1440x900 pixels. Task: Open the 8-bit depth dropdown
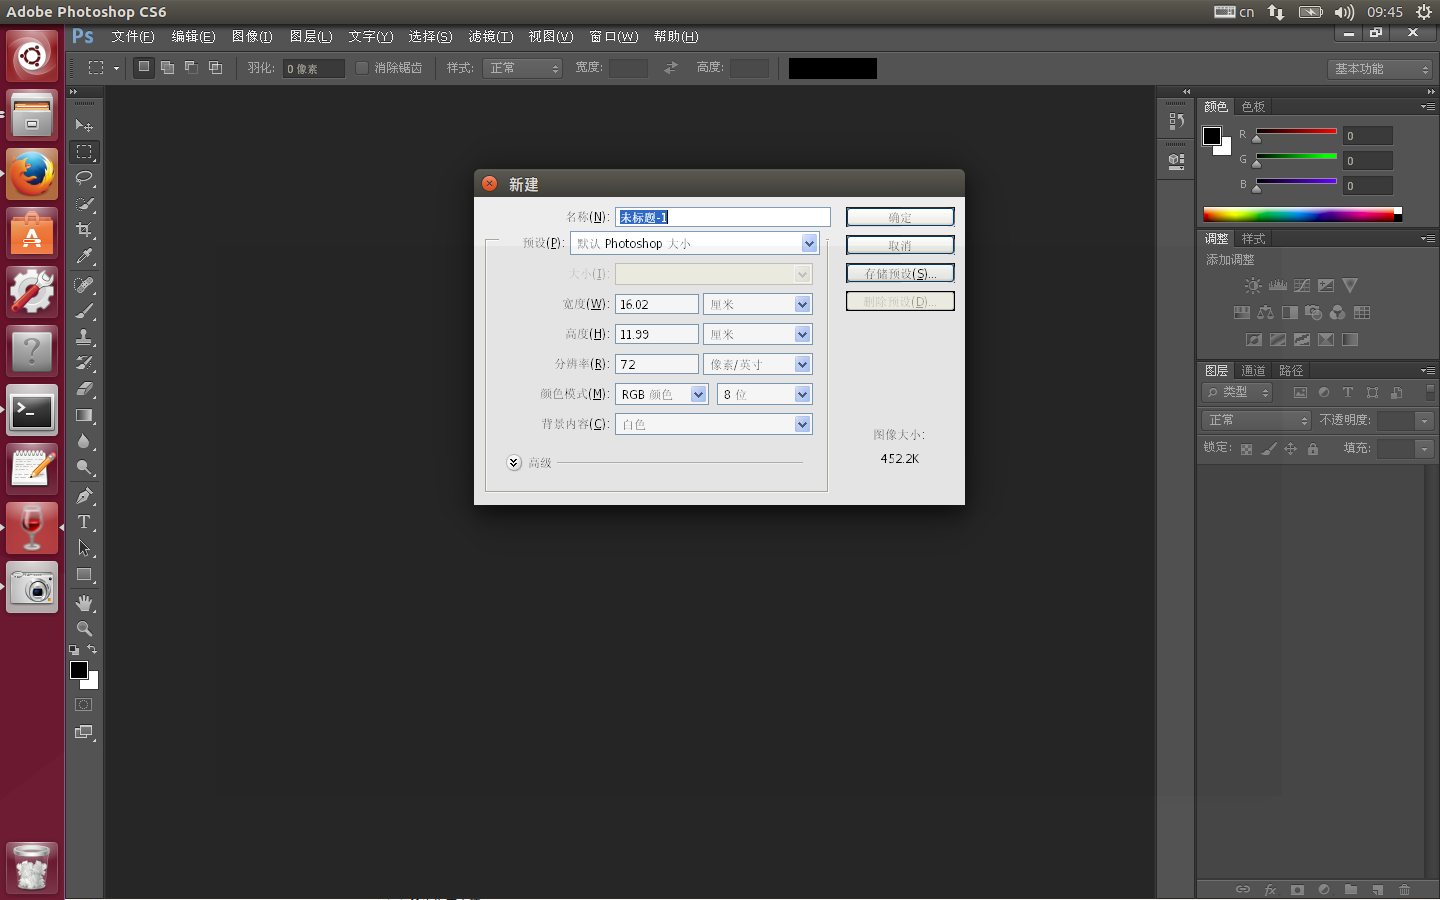pyautogui.click(x=764, y=394)
